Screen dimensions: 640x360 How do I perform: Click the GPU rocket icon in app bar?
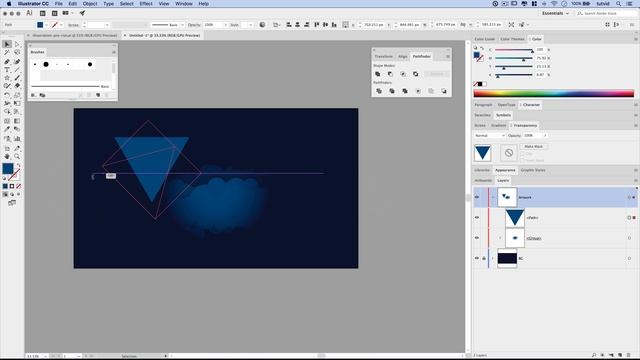pos(82,13)
